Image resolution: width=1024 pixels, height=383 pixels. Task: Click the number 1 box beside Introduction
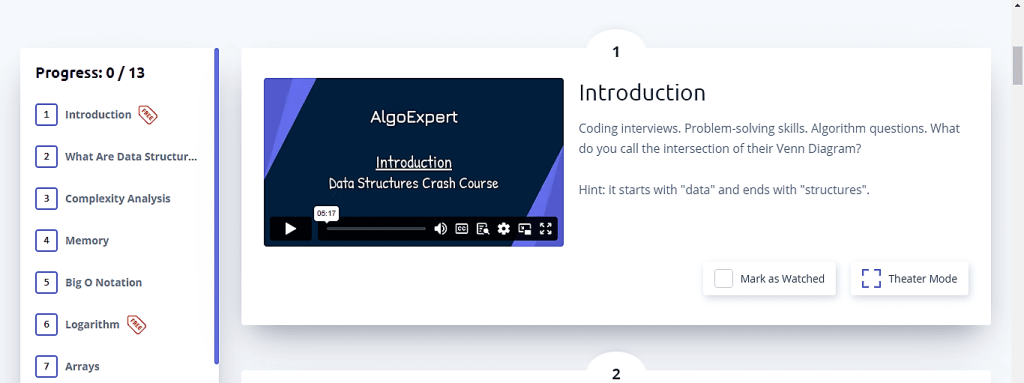pyautogui.click(x=46, y=115)
